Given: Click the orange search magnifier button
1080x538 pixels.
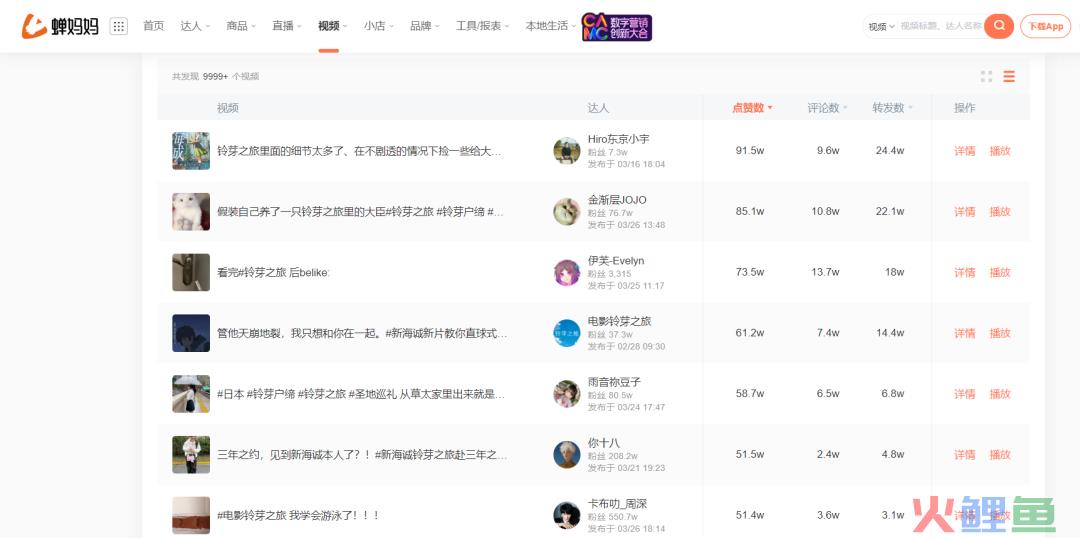Looking at the screenshot, I should [x=999, y=26].
